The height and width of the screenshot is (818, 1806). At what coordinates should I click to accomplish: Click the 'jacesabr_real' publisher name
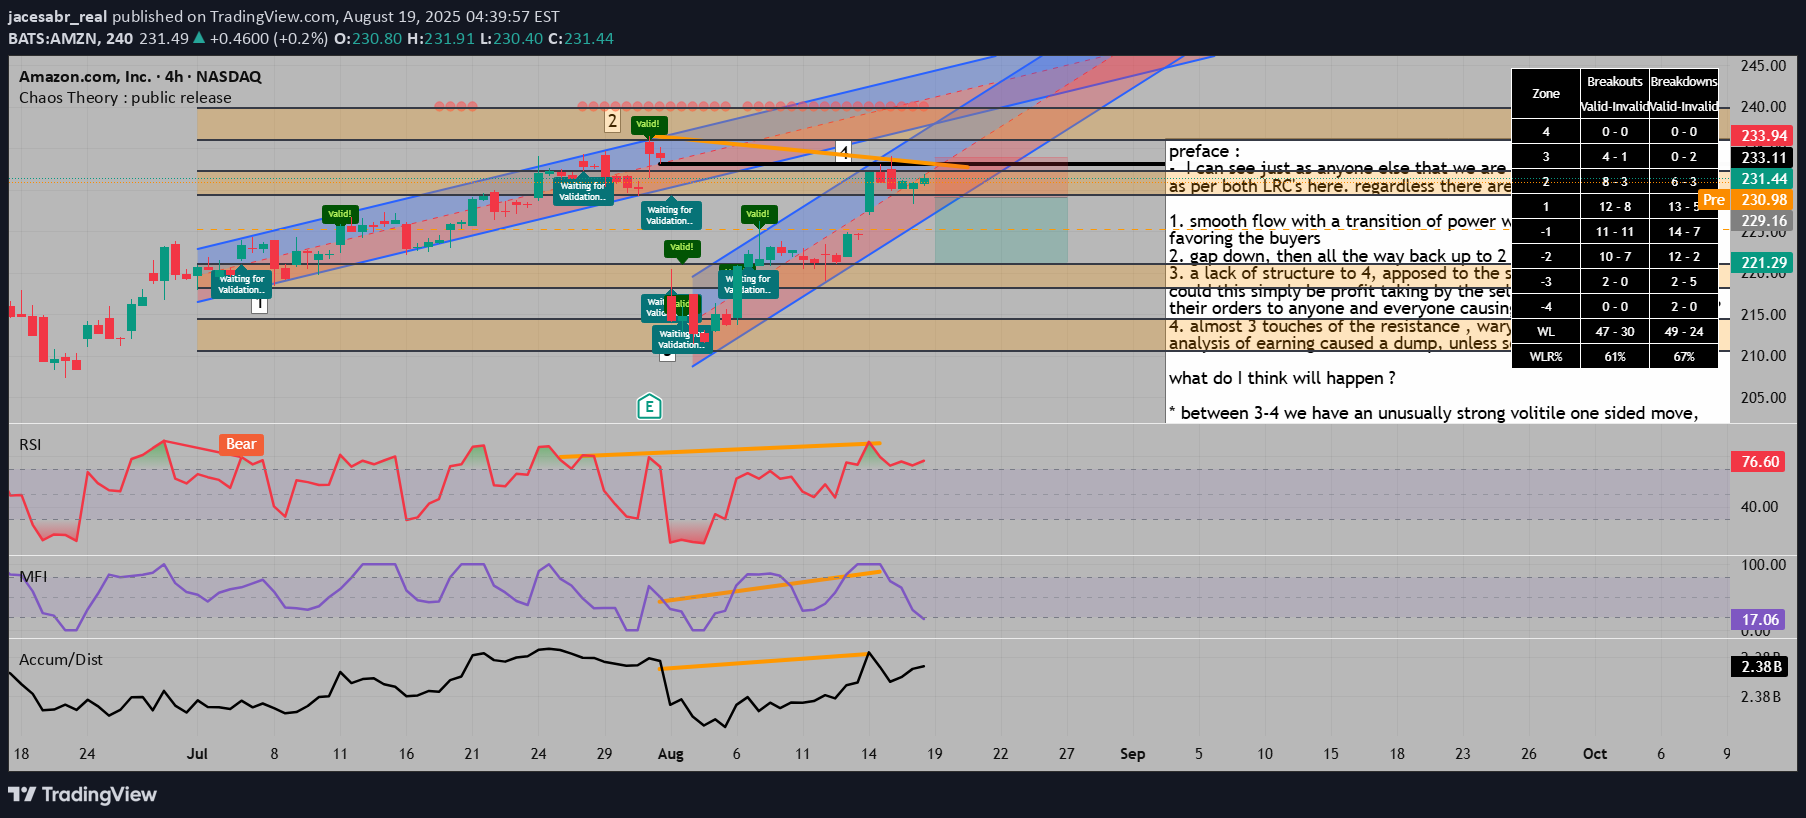[x=57, y=17]
